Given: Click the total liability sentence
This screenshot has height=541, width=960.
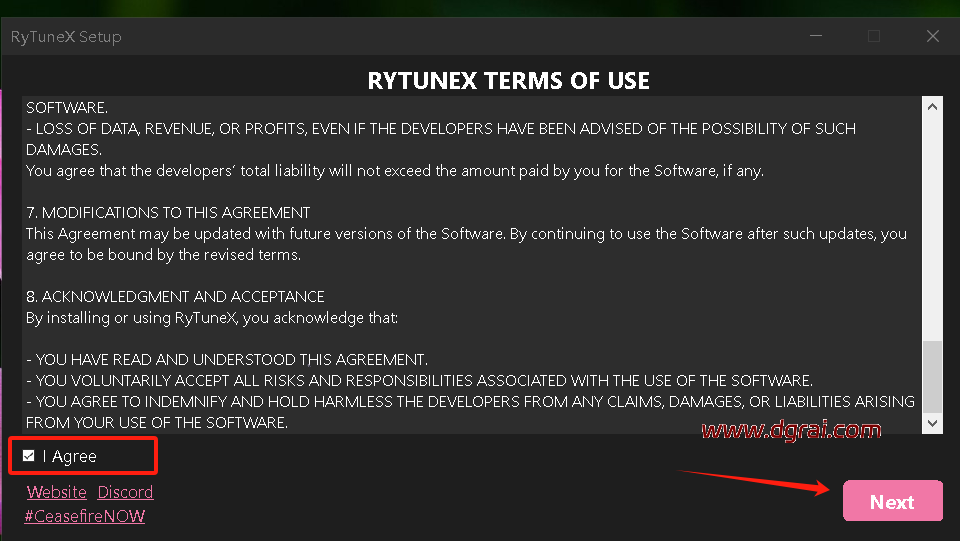Looking at the screenshot, I should point(394,171).
